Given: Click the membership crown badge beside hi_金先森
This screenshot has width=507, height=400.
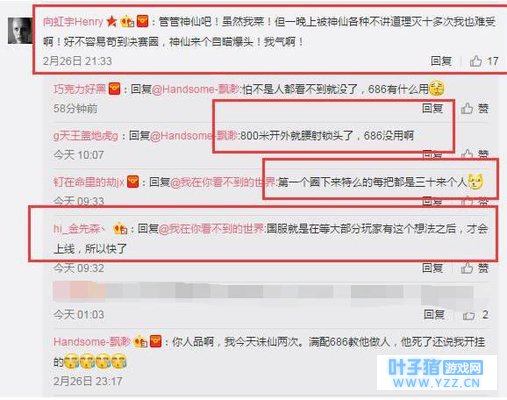Looking at the screenshot, I should [120, 229].
